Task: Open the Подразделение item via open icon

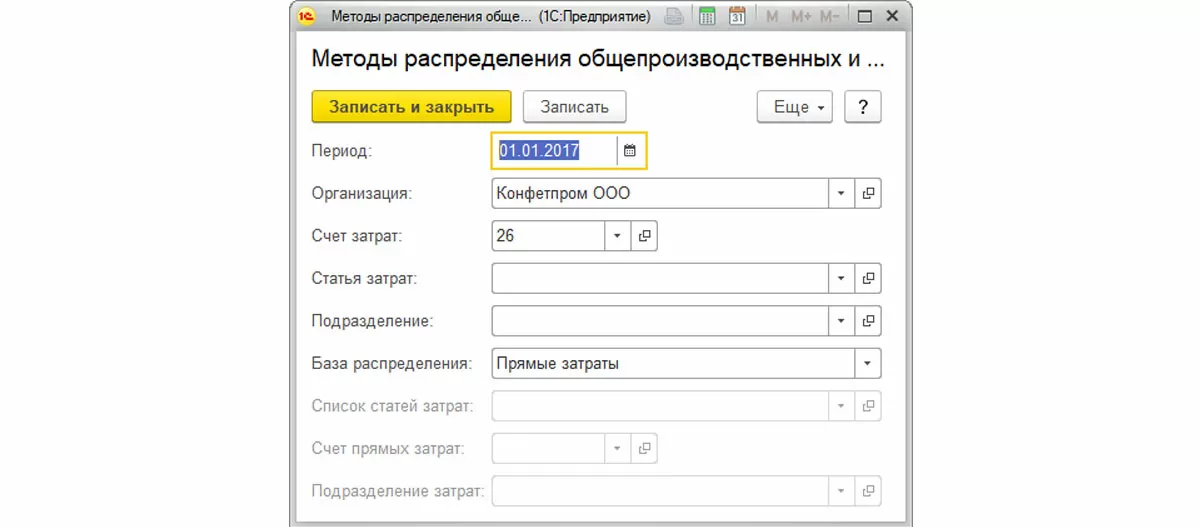Action: [x=868, y=321]
